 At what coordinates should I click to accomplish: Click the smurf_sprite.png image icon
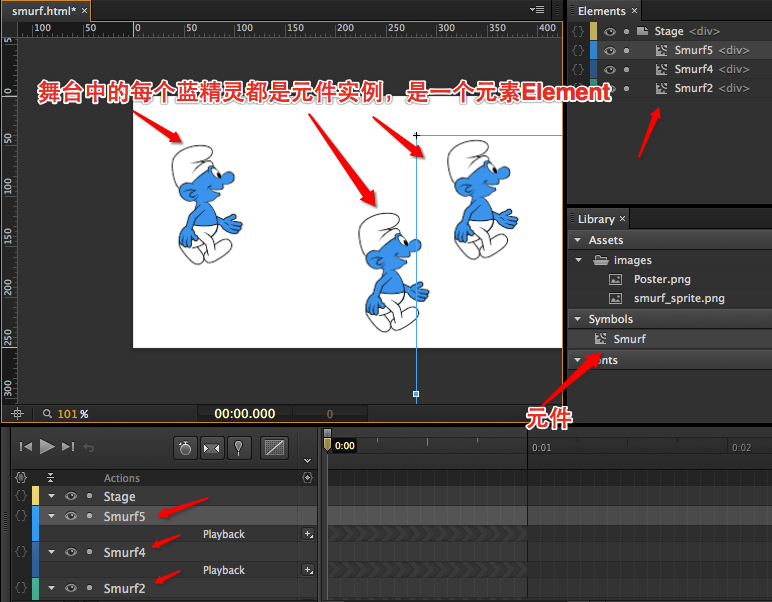(615, 298)
